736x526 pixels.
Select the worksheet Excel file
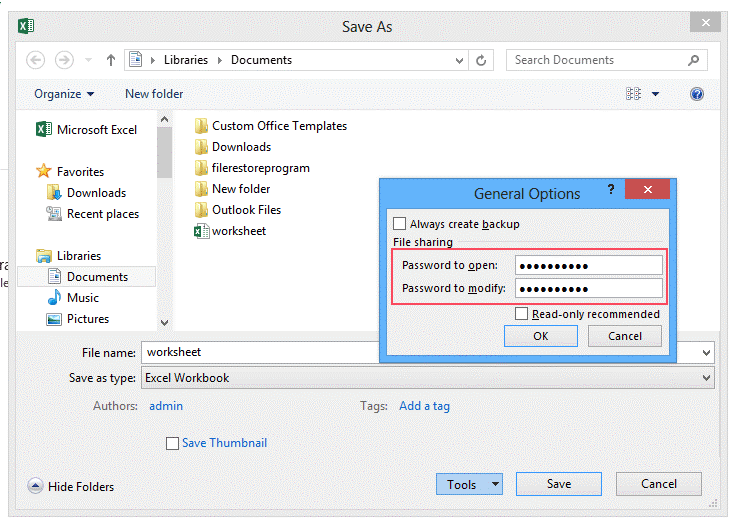coord(230,231)
